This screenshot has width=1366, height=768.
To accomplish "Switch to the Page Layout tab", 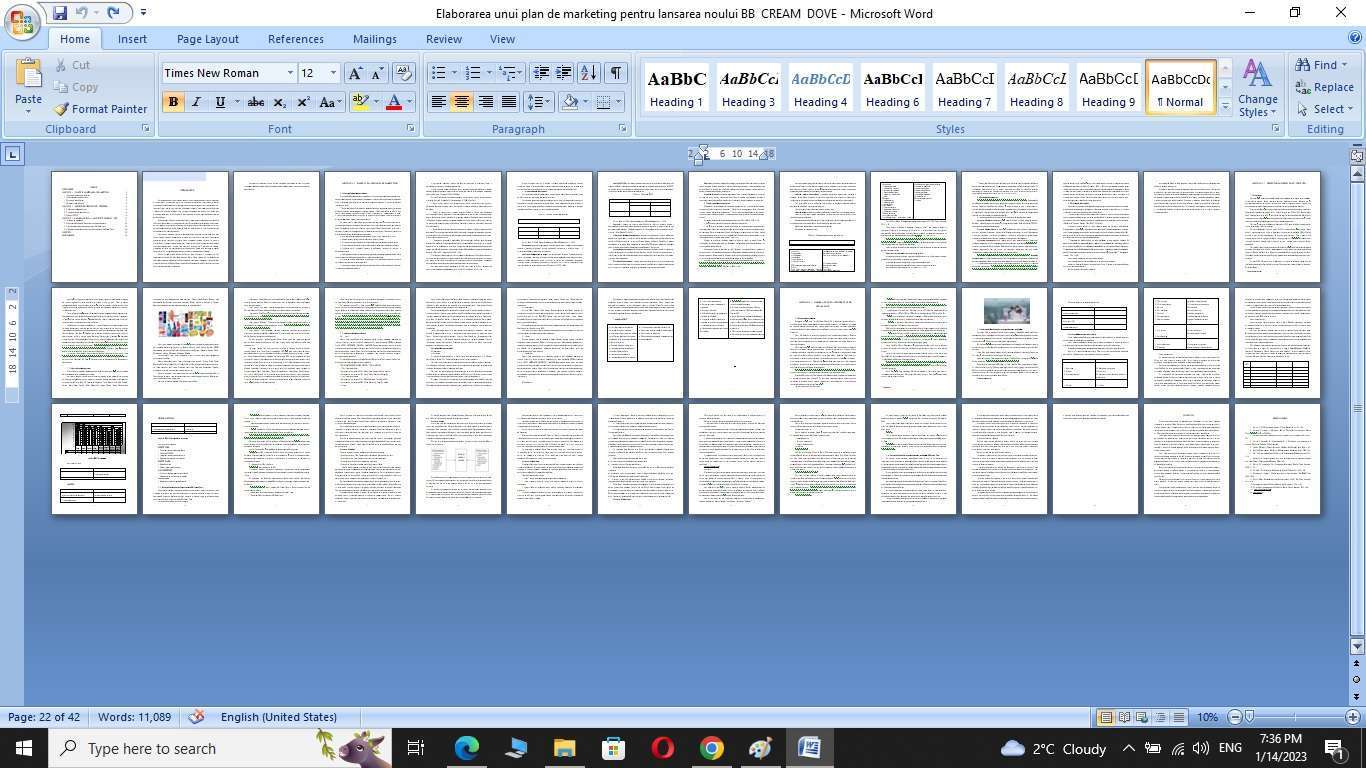I will pyautogui.click(x=207, y=39).
